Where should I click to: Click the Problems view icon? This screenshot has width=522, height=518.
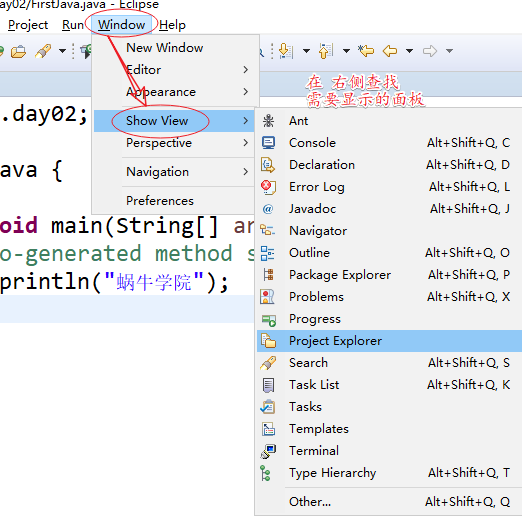click(267, 297)
